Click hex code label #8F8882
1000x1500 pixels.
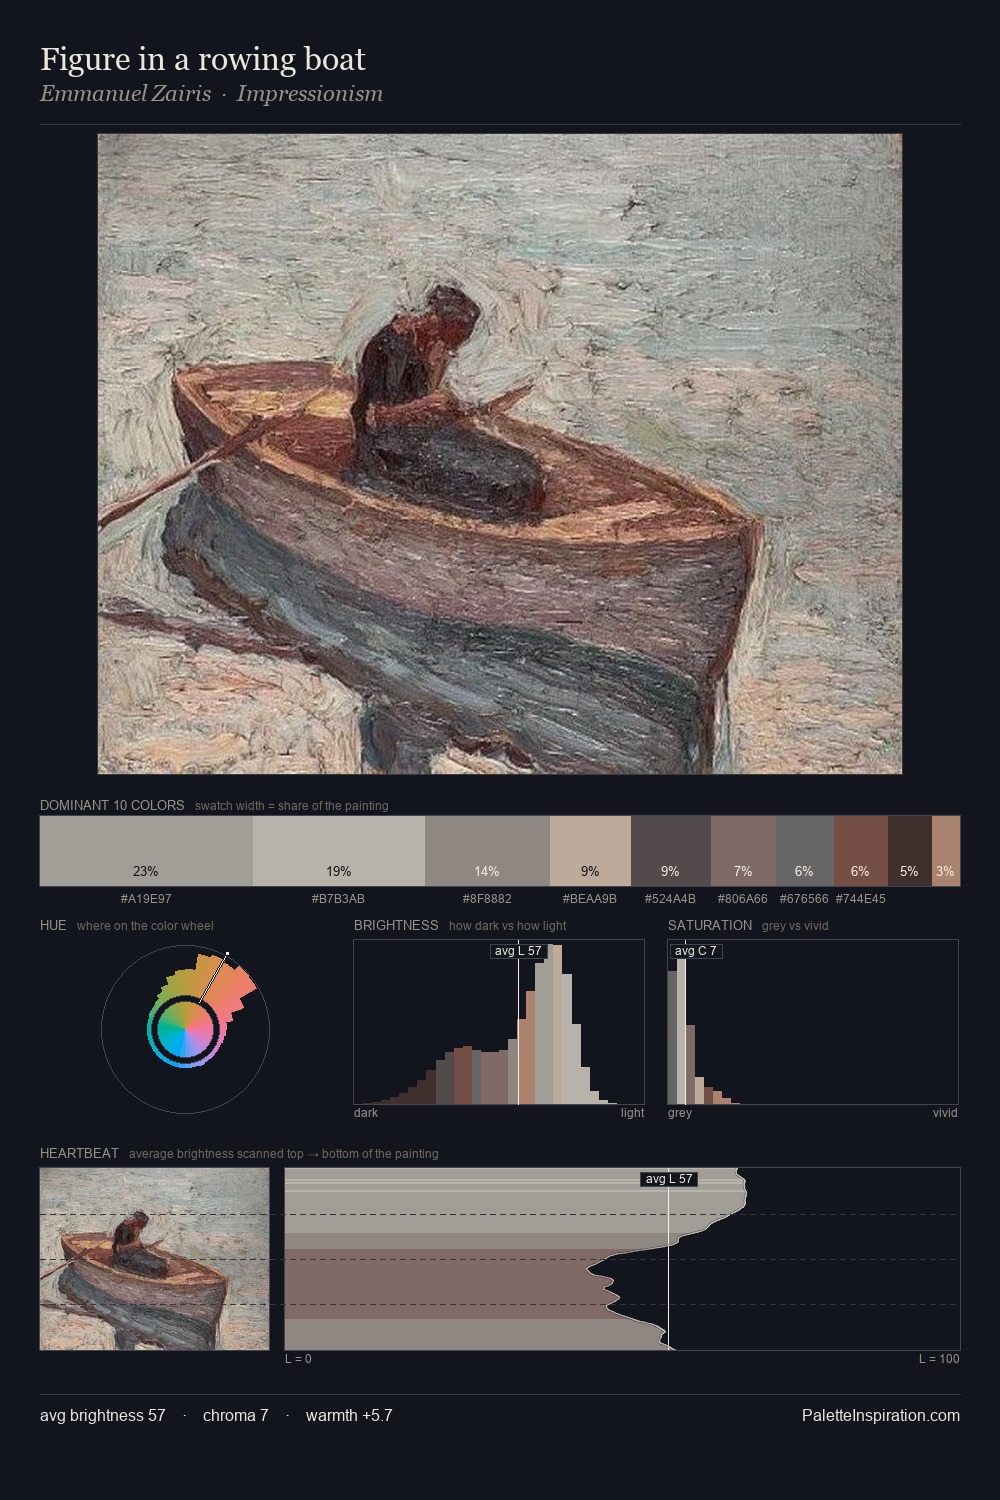[487, 898]
